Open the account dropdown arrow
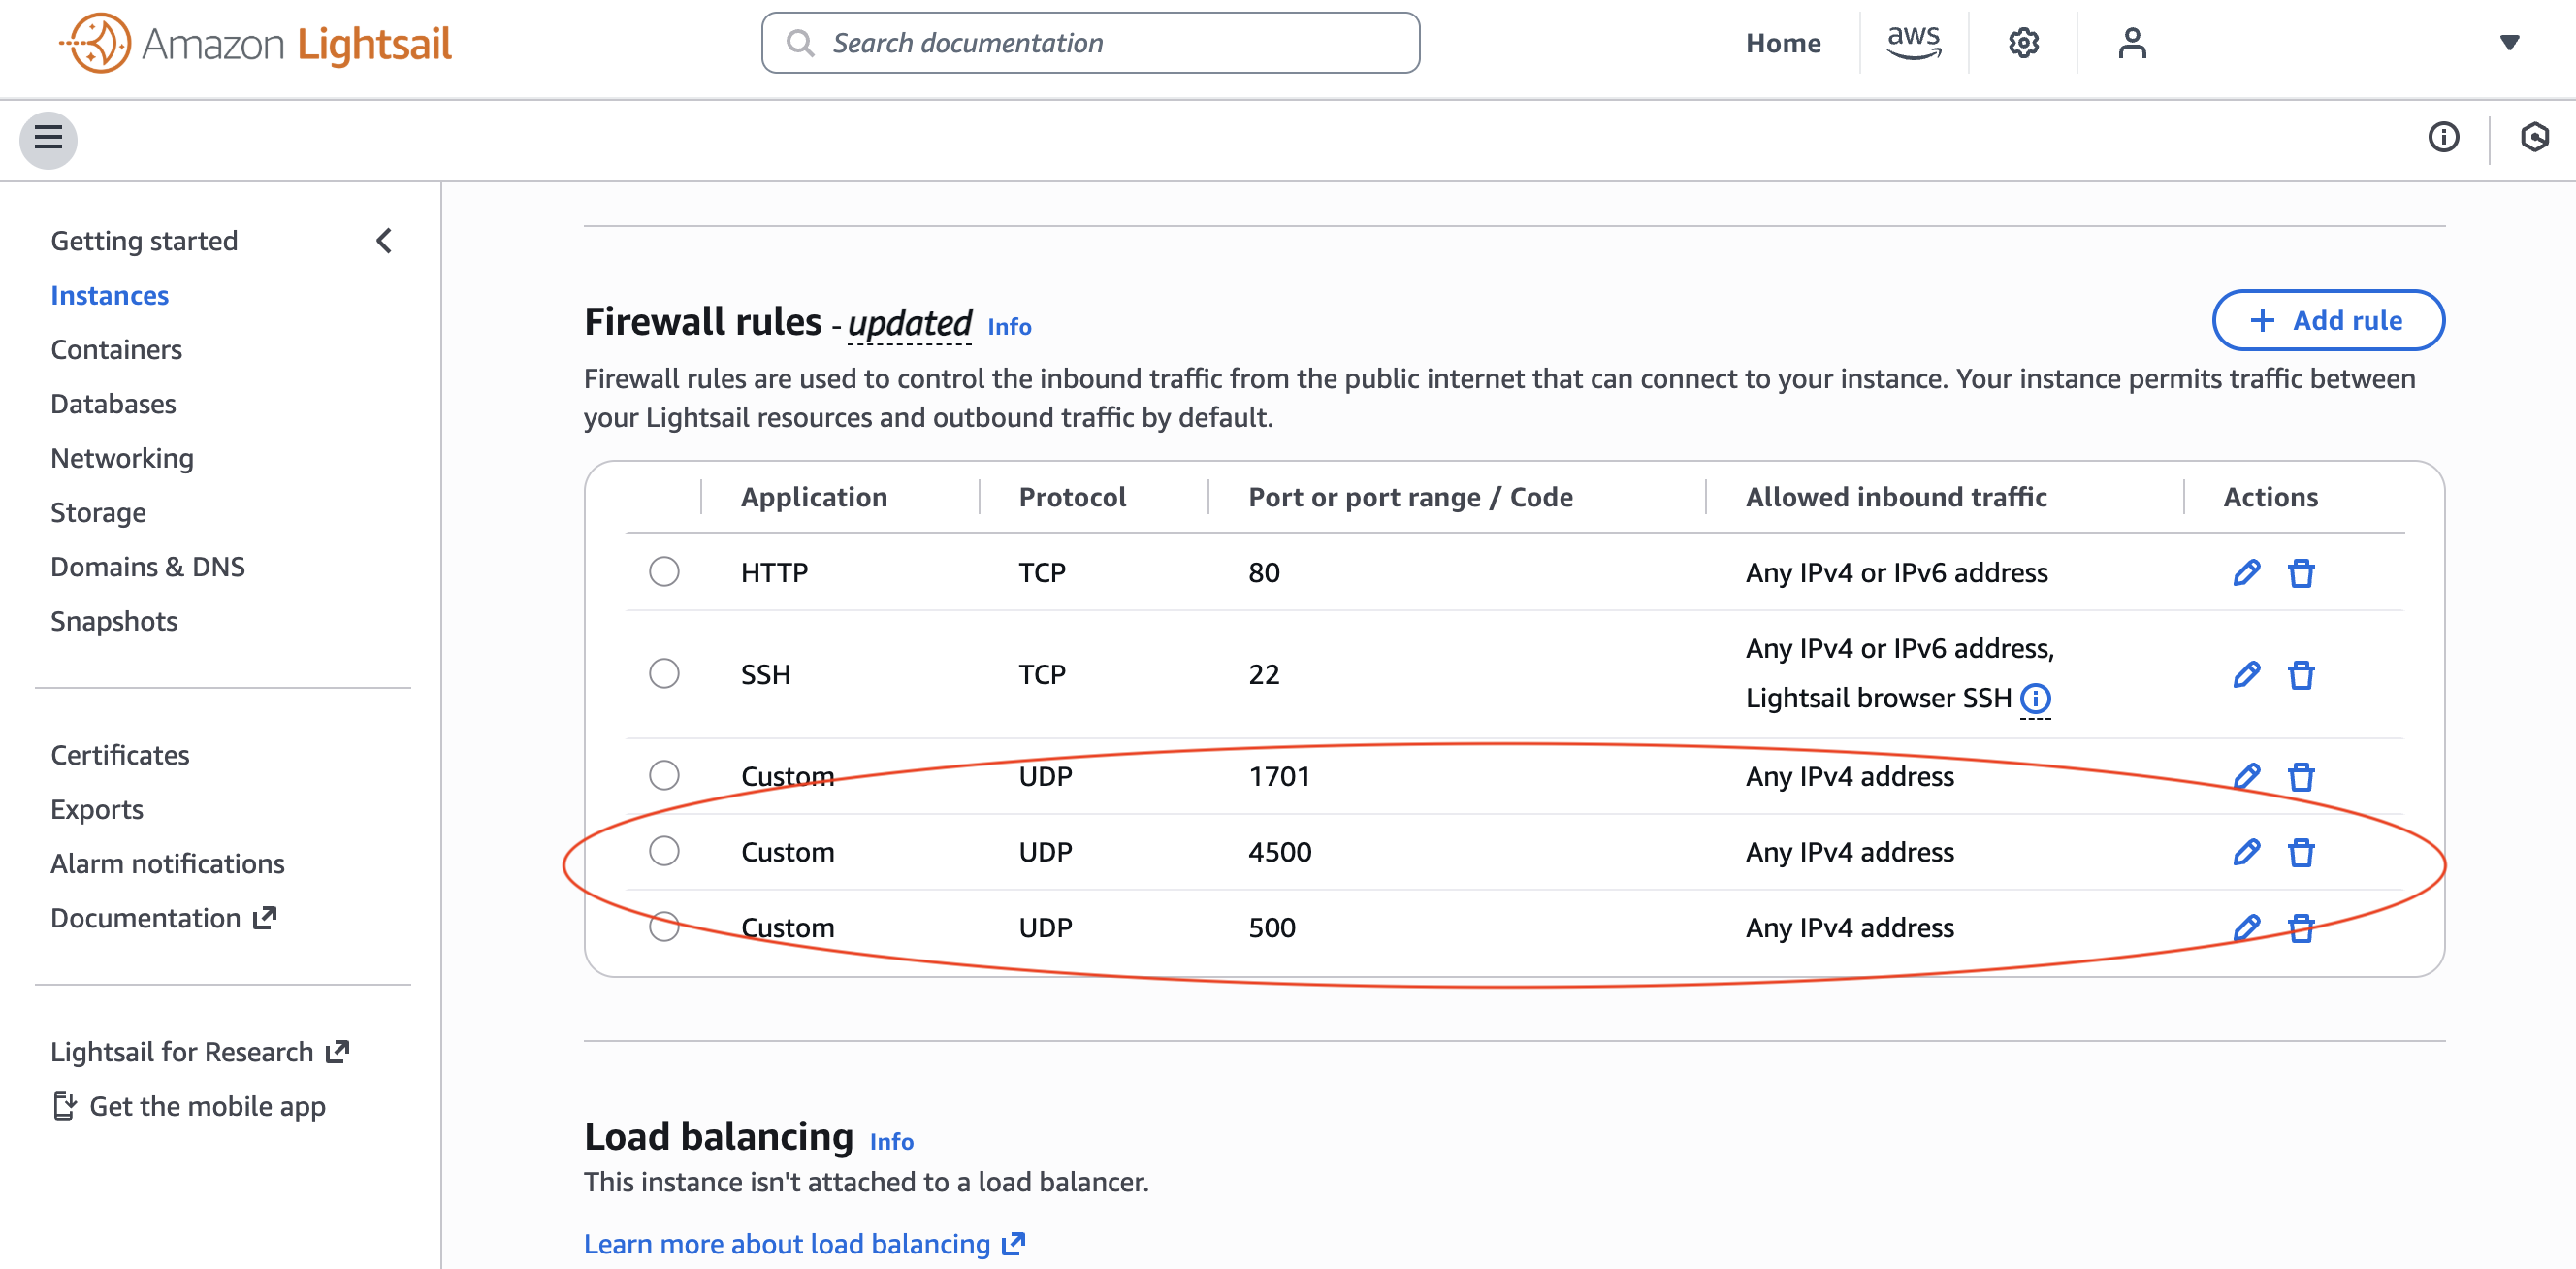 2509,43
